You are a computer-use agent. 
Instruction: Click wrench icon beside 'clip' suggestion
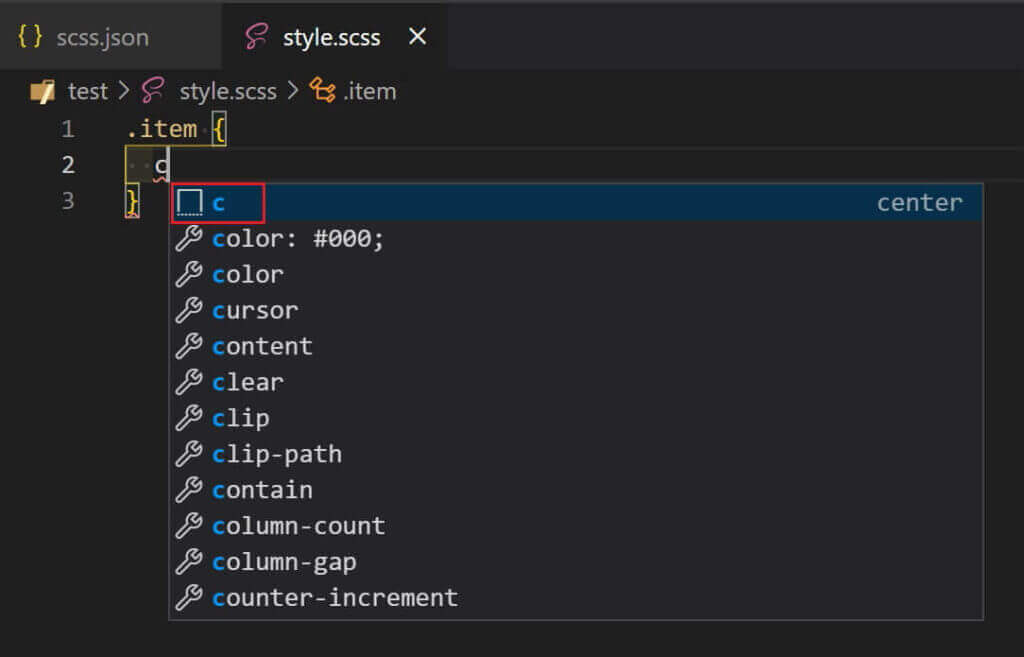tap(189, 418)
